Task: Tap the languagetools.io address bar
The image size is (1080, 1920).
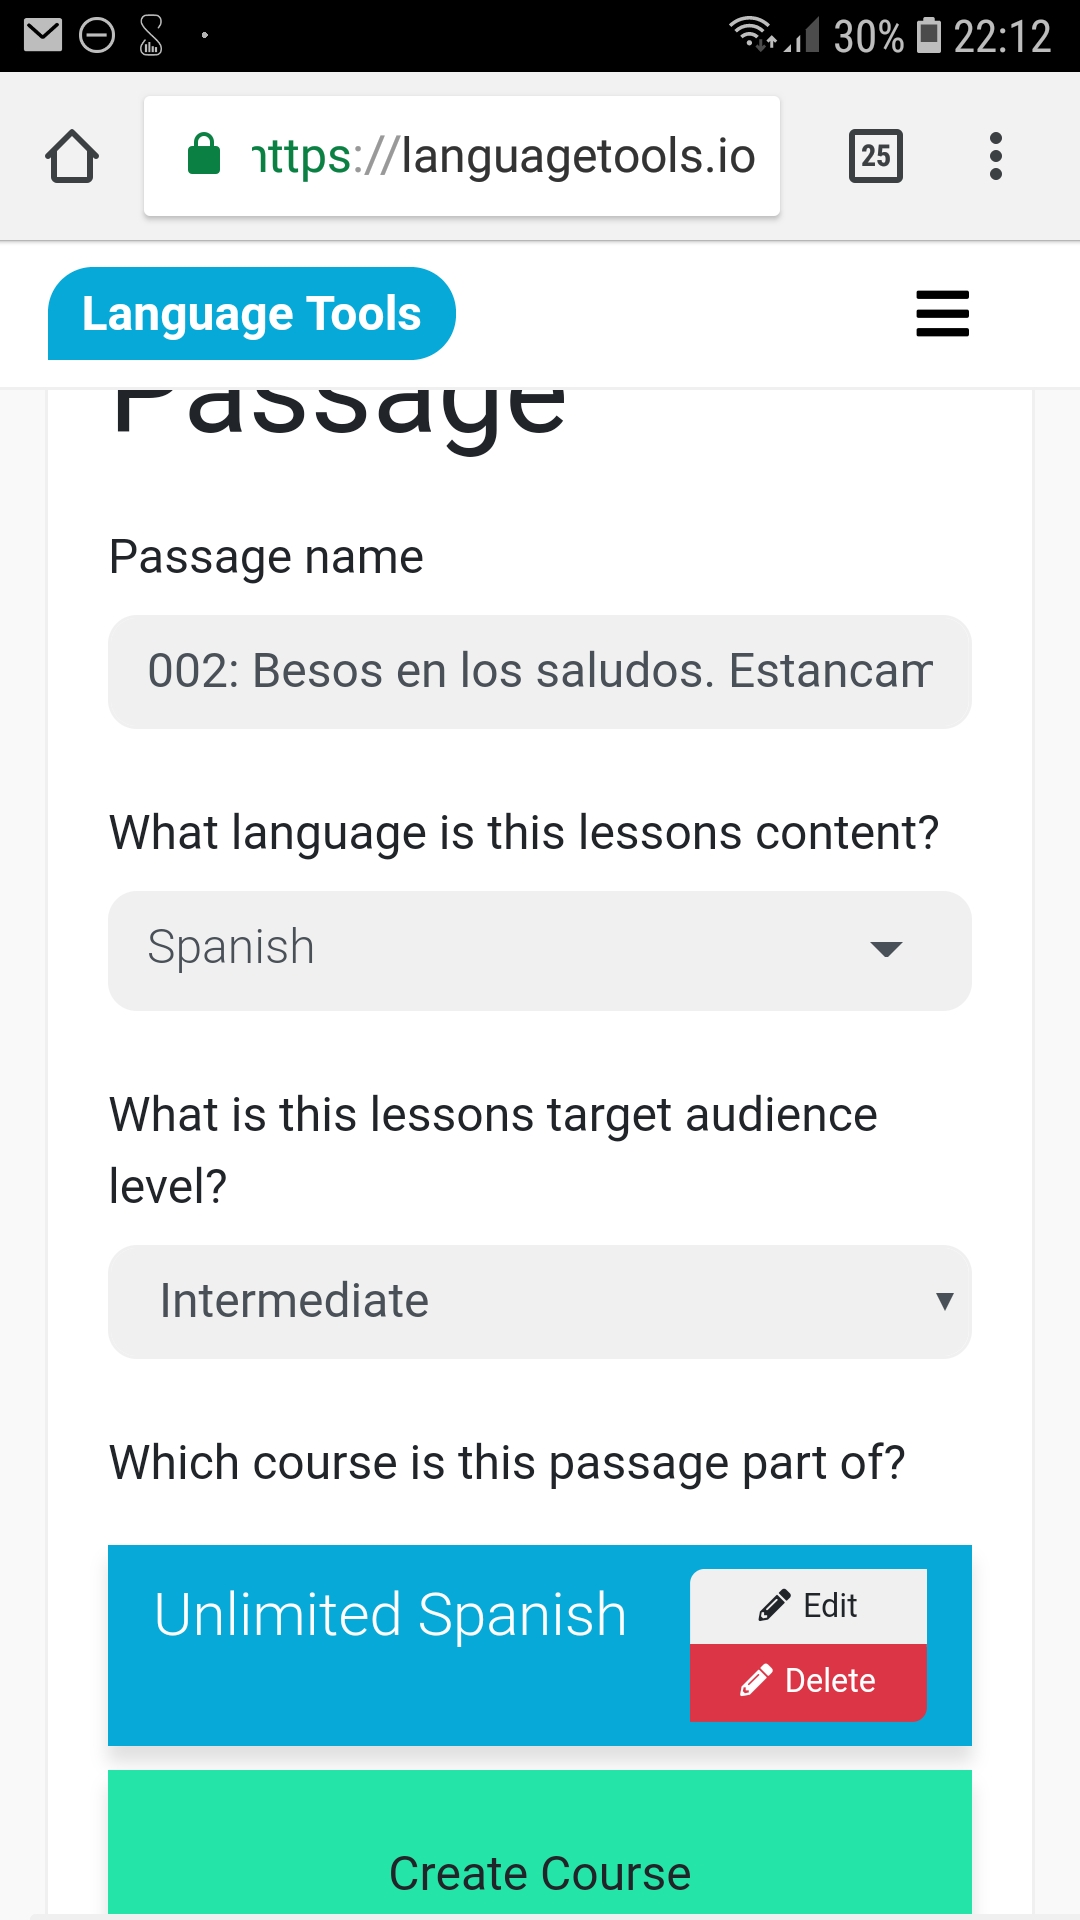Action: 500,157
